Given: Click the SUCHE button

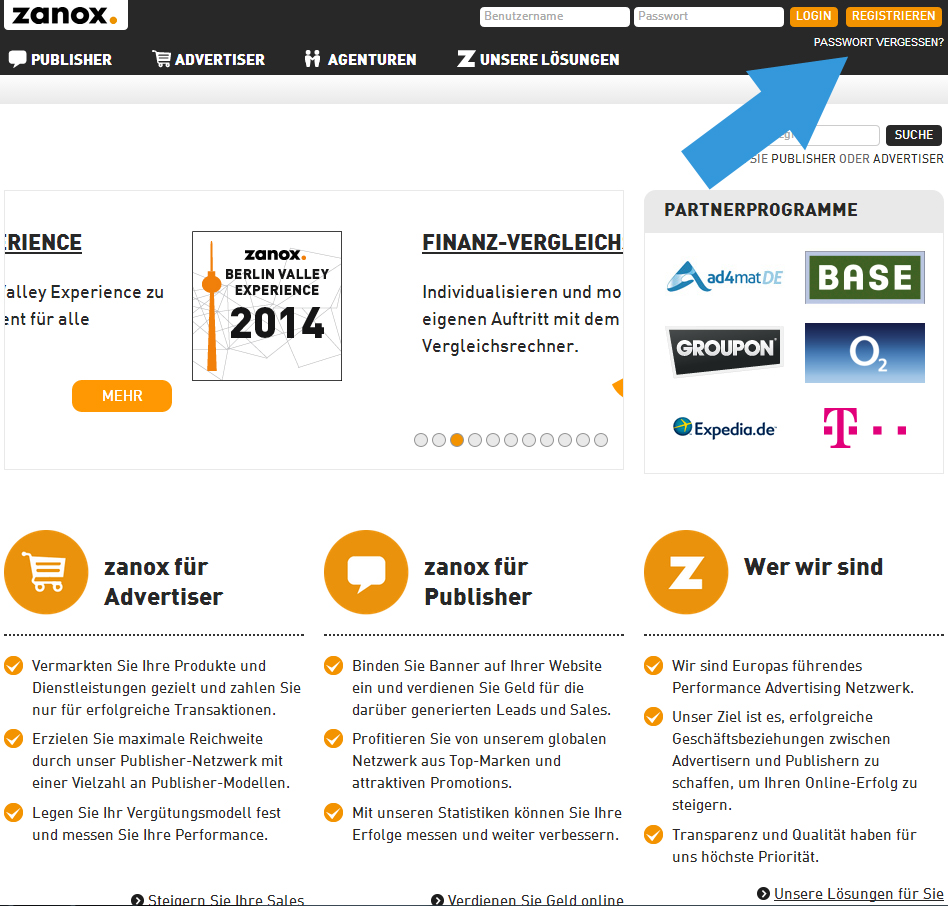Looking at the screenshot, I should pos(914,135).
